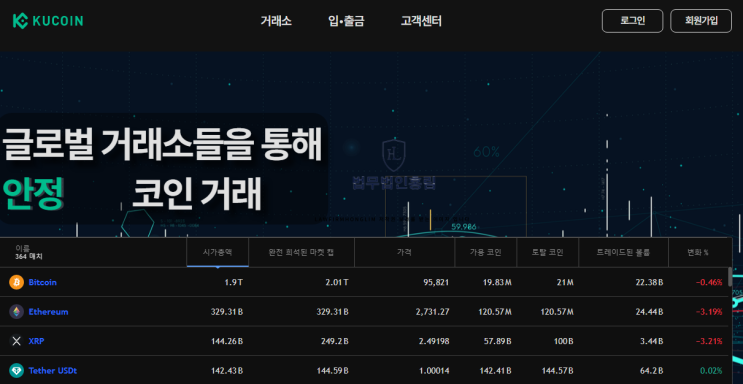The height and width of the screenshot is (384, 743).
Task: Click the XRP coin icon
Action: [17, 341]
